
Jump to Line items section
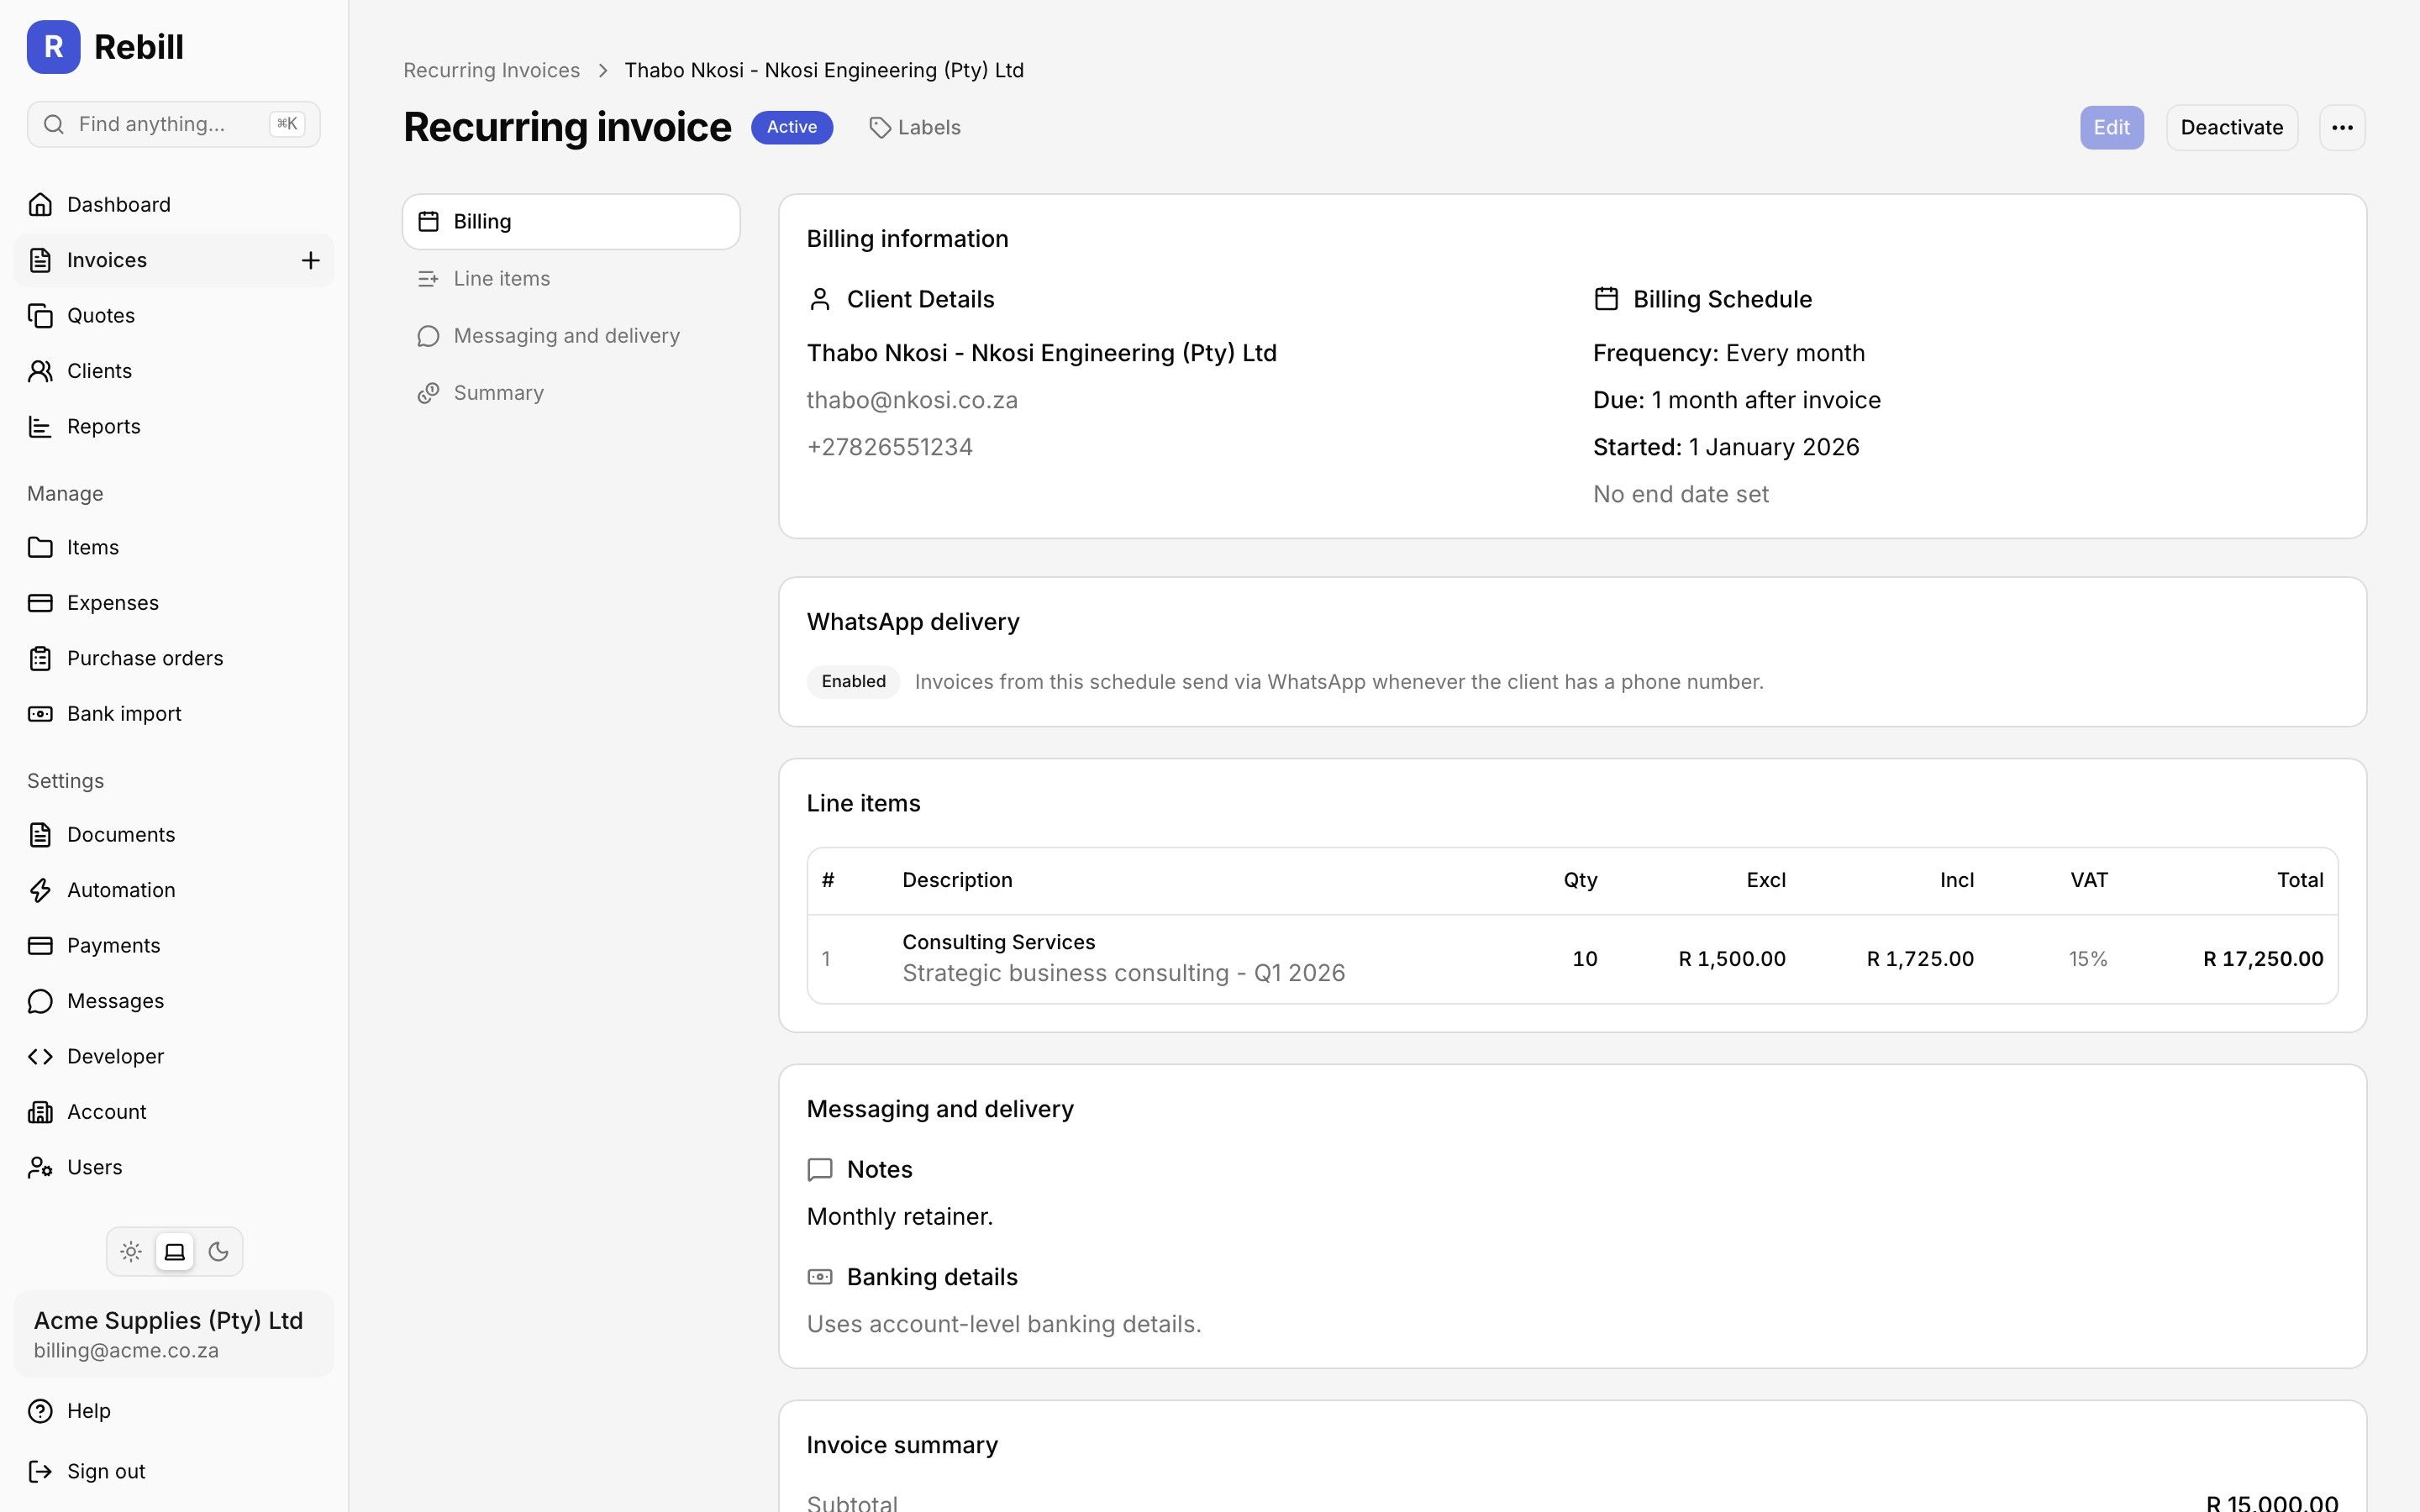(571, 279)
